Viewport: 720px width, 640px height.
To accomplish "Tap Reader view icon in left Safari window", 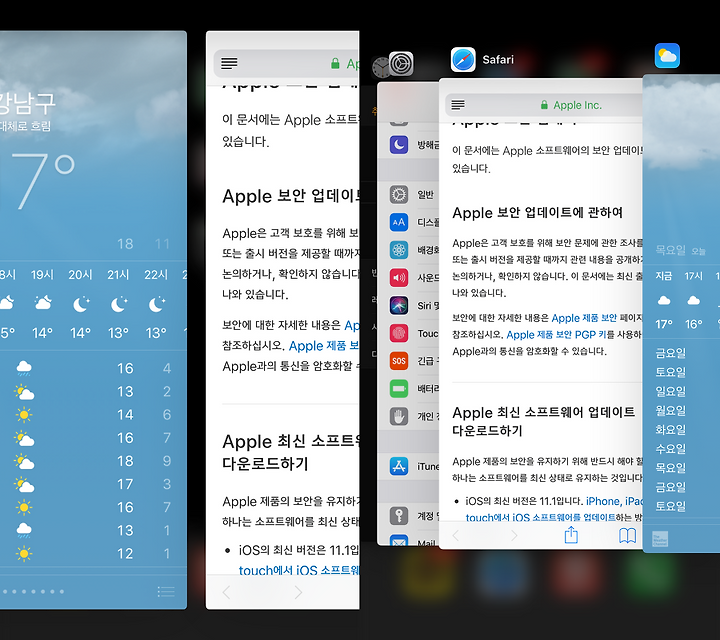I will (x=229, y=63).
